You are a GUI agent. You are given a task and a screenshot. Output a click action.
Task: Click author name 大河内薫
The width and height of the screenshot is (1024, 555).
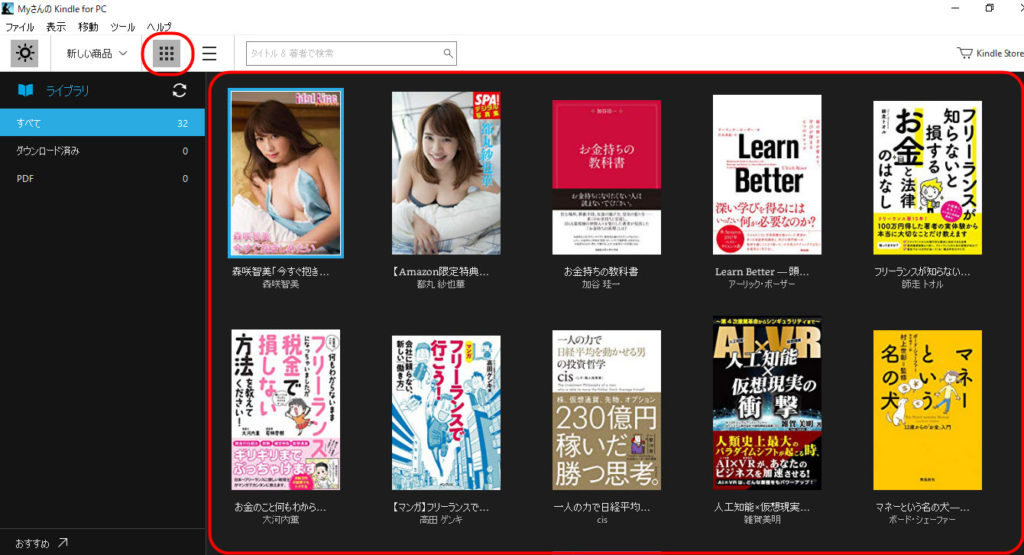tap(280, 520)
